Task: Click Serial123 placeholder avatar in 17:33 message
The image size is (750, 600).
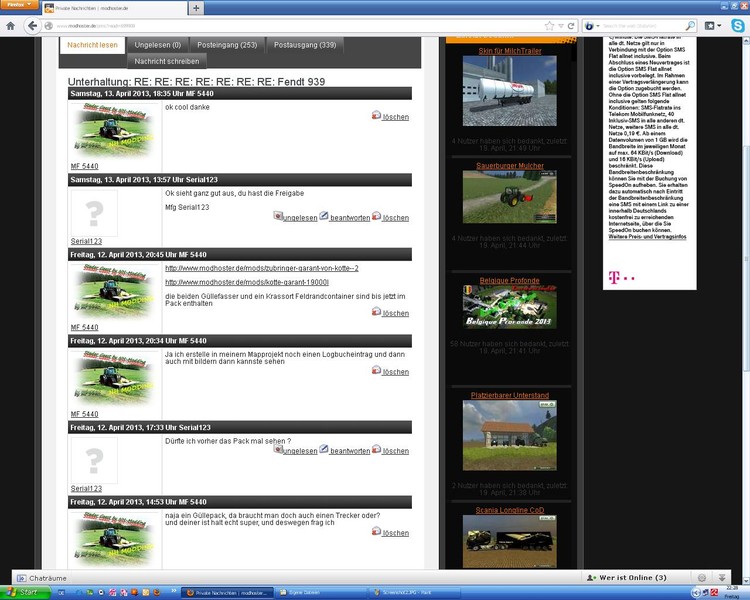Action: pyautogui.click(x=94, y=461)
